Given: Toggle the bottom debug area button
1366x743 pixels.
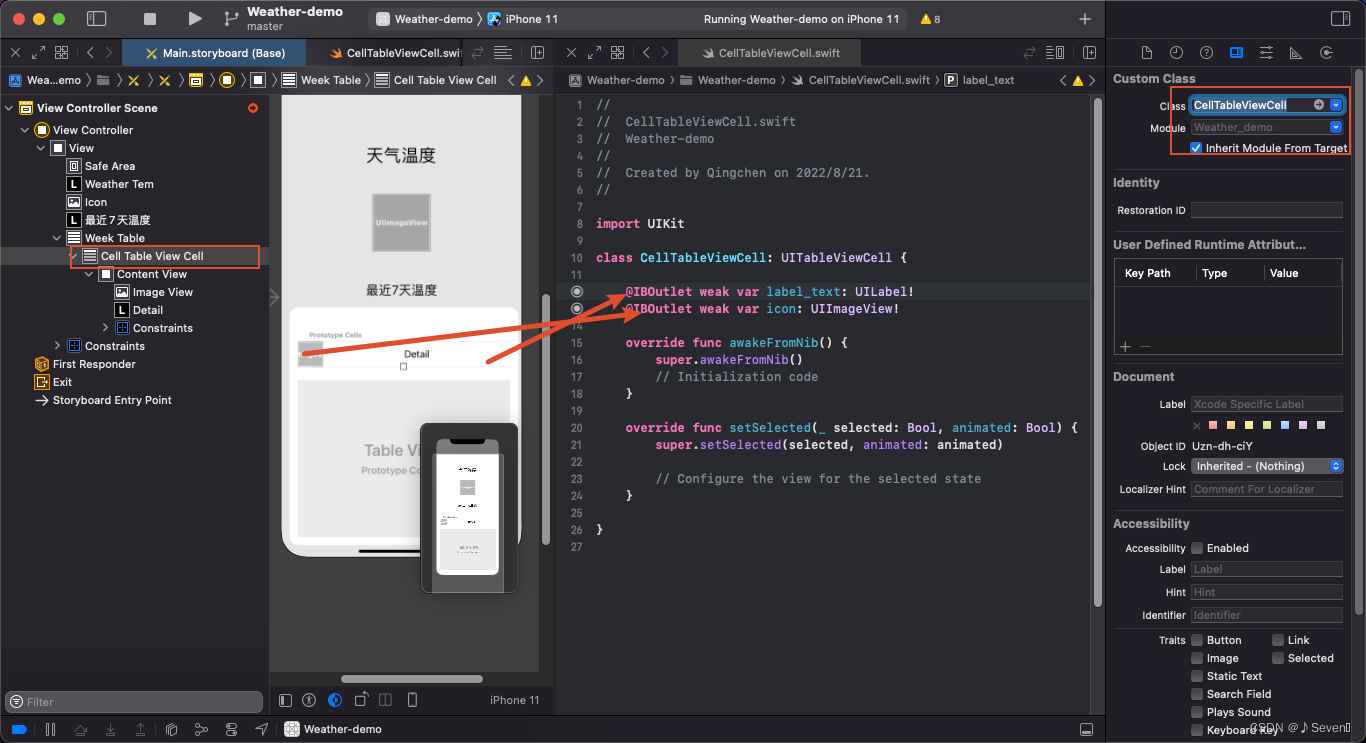Looking at the screenshot, I should [1087, 729].
